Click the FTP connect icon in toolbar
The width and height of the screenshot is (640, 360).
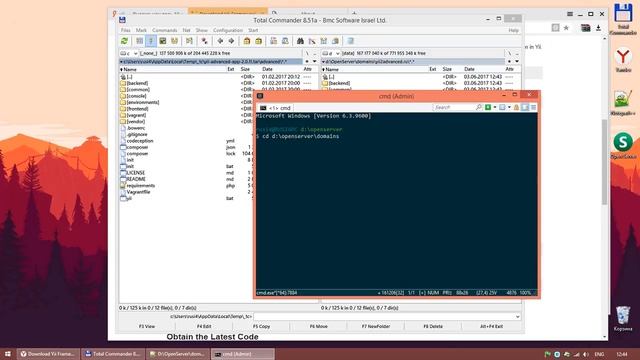(x=273, y=41)
